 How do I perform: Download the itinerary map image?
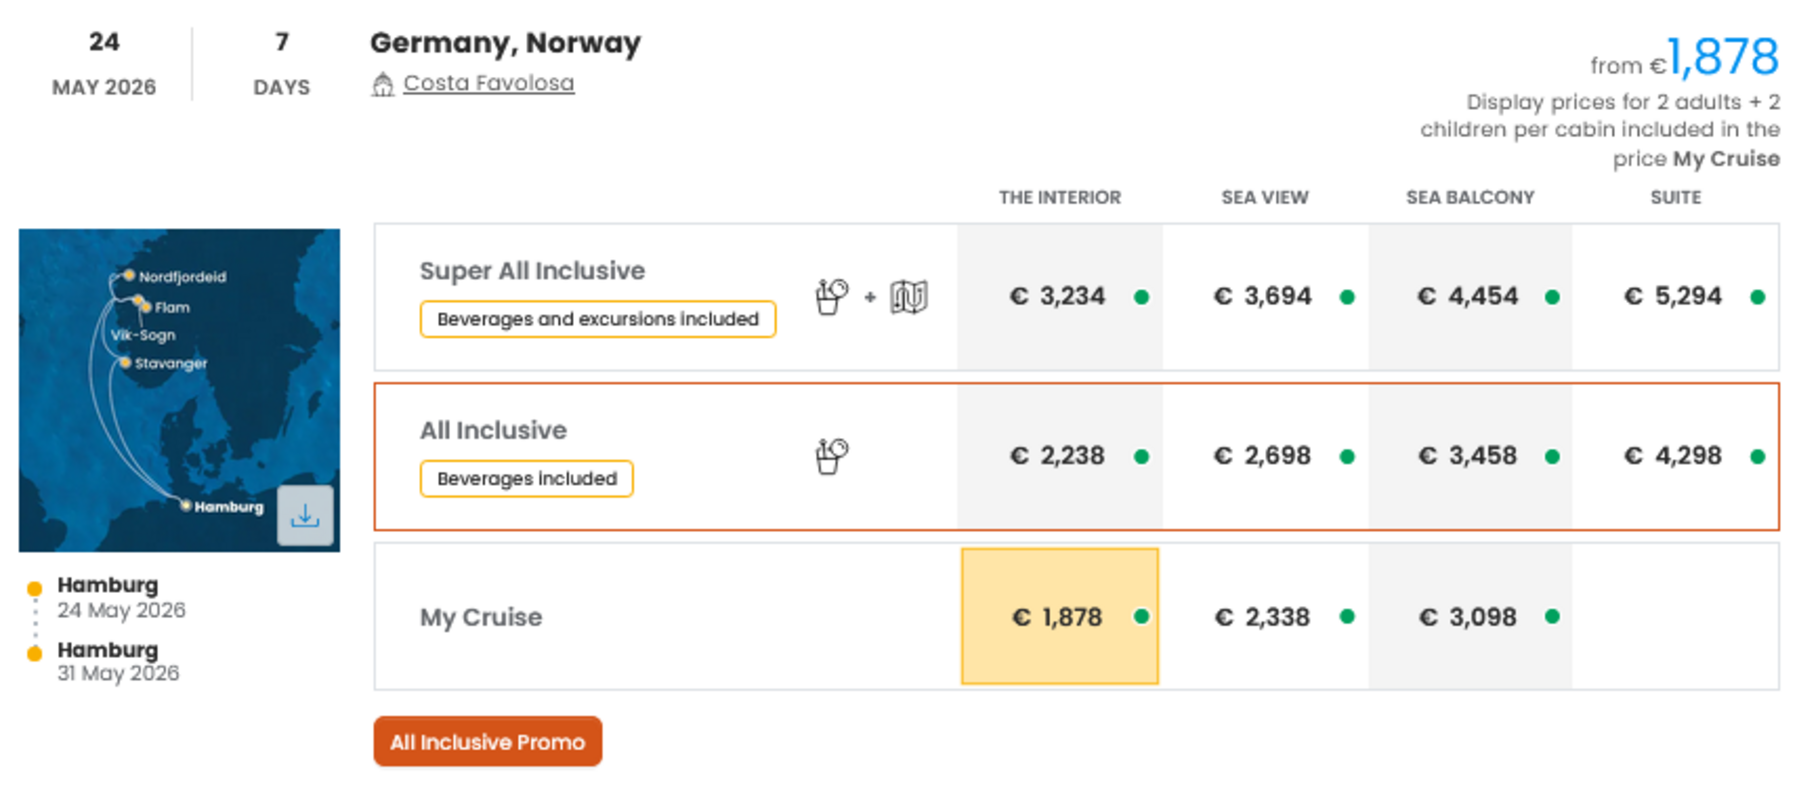coord(305,516)
